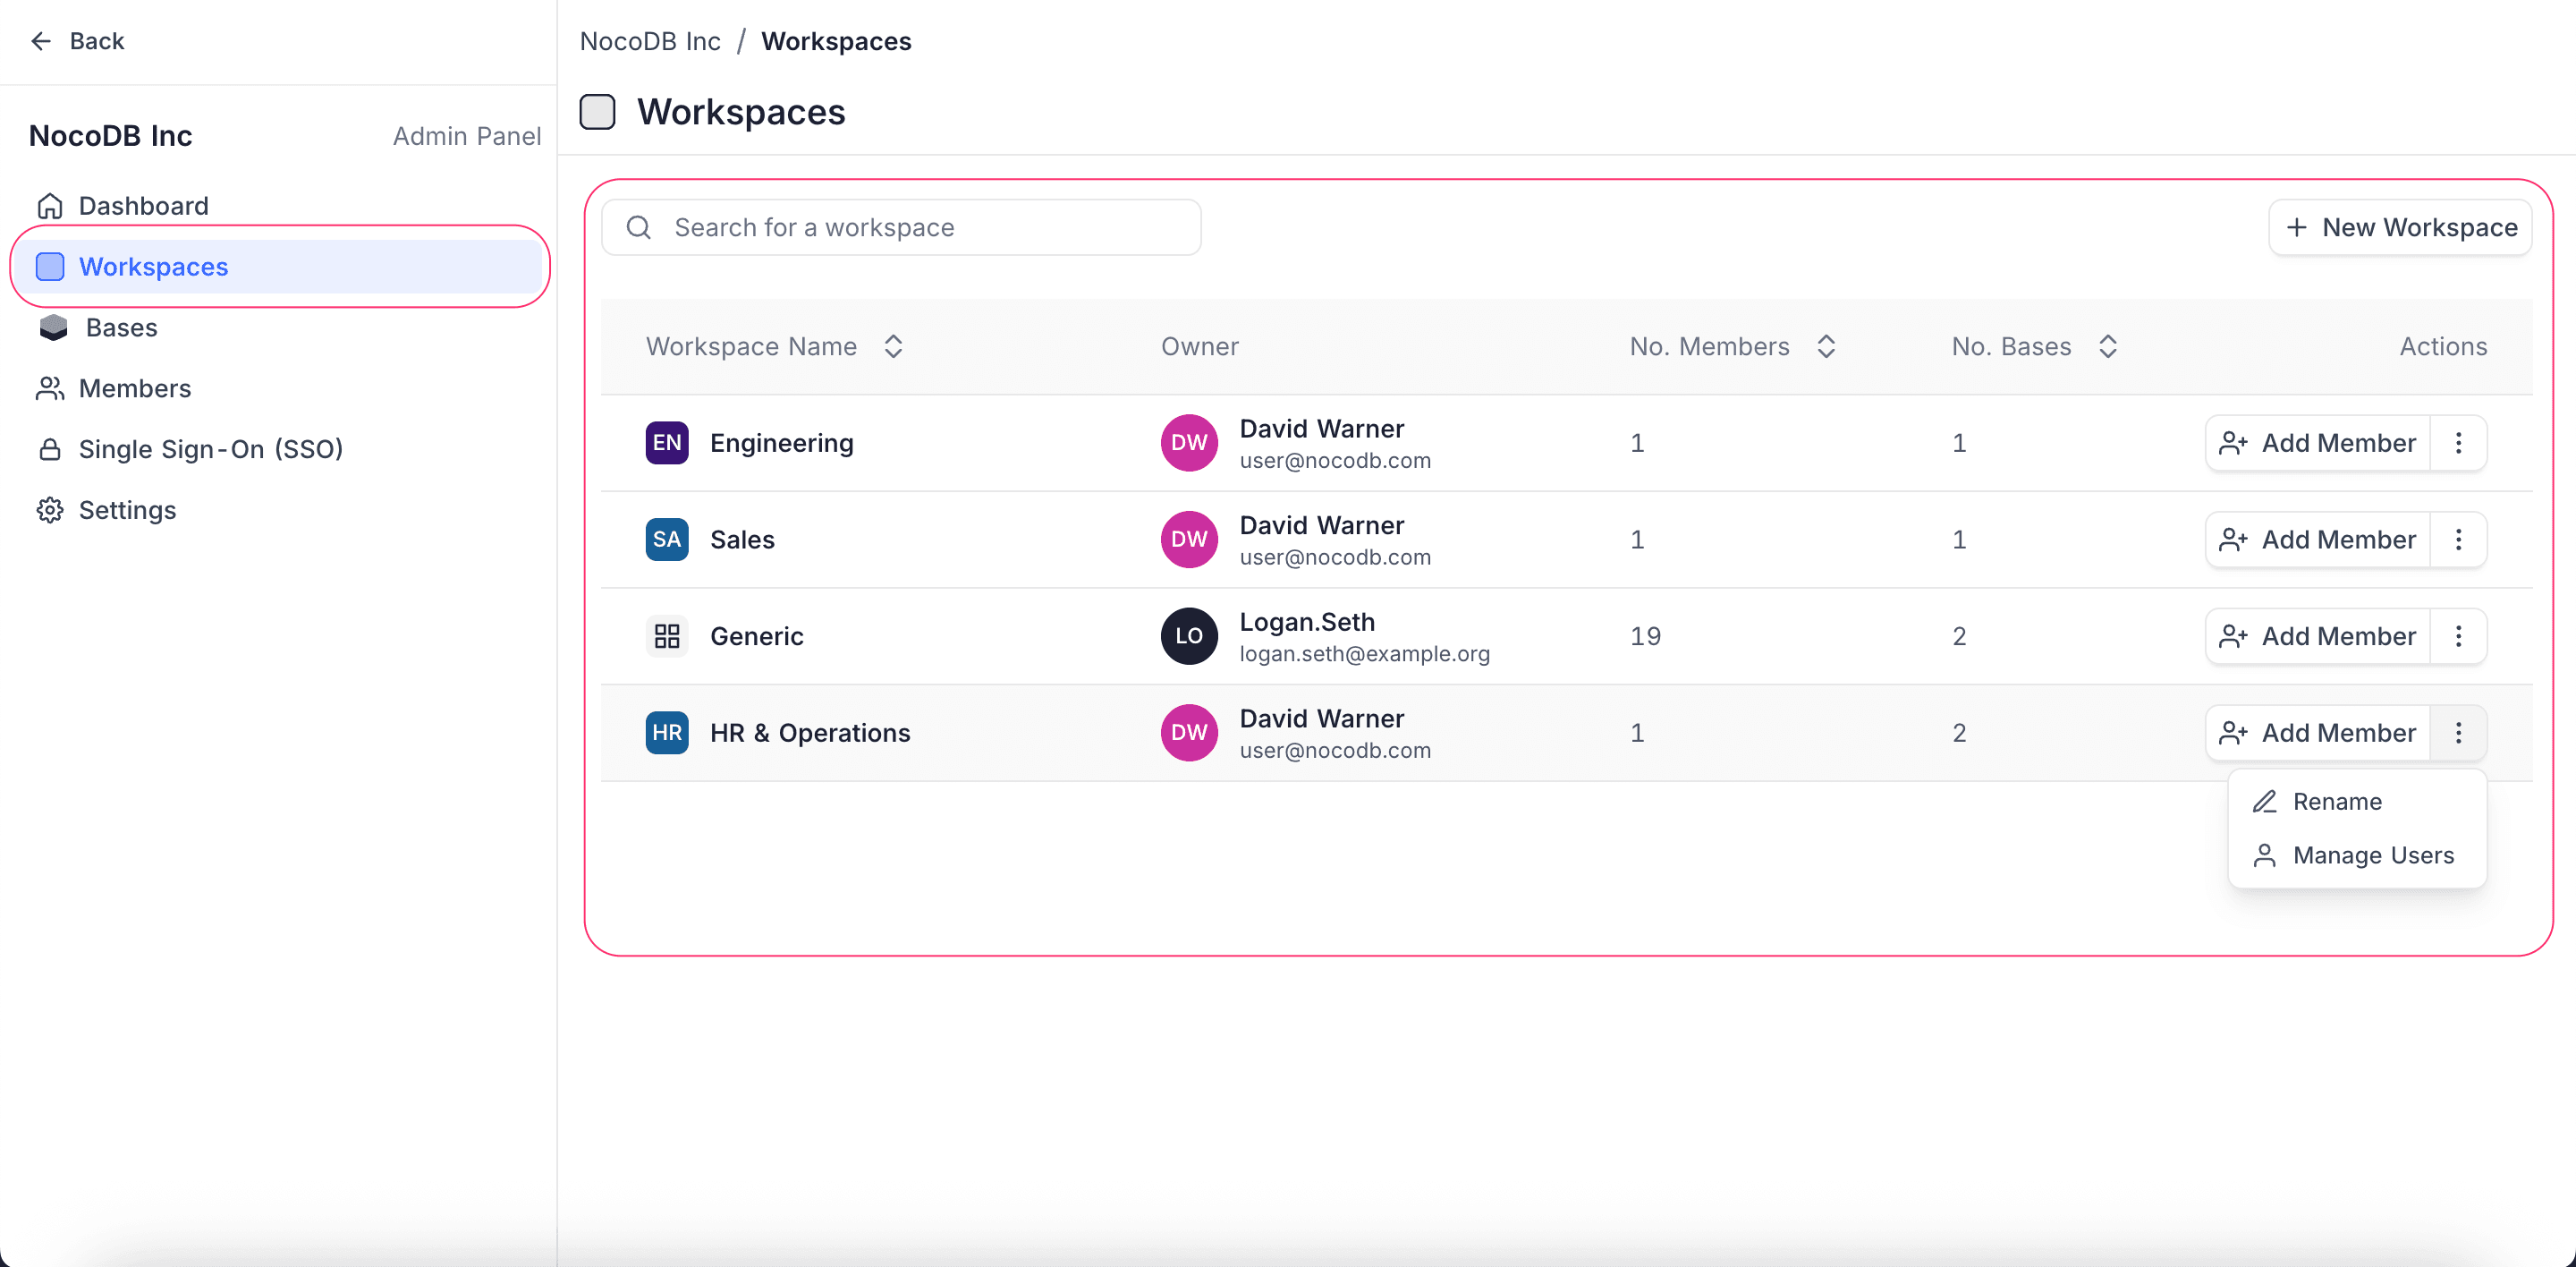Screen dimensions: 2576x1267
Task: Click the Back arrow icon
Action: (40, 41)
